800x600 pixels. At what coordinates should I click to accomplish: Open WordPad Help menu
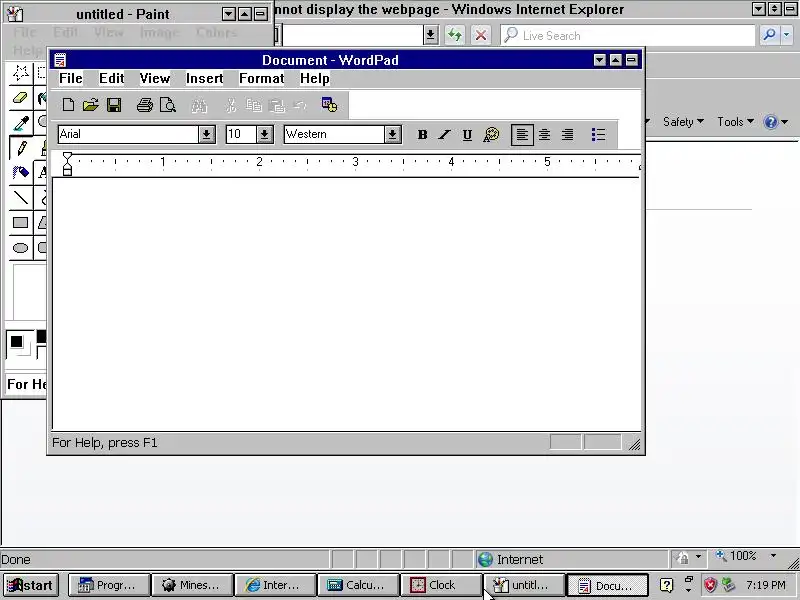click(x=314, y=79)
